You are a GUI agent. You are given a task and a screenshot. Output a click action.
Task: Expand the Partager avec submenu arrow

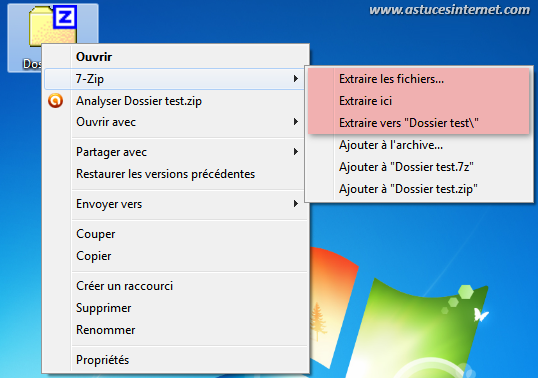(295, 152)
